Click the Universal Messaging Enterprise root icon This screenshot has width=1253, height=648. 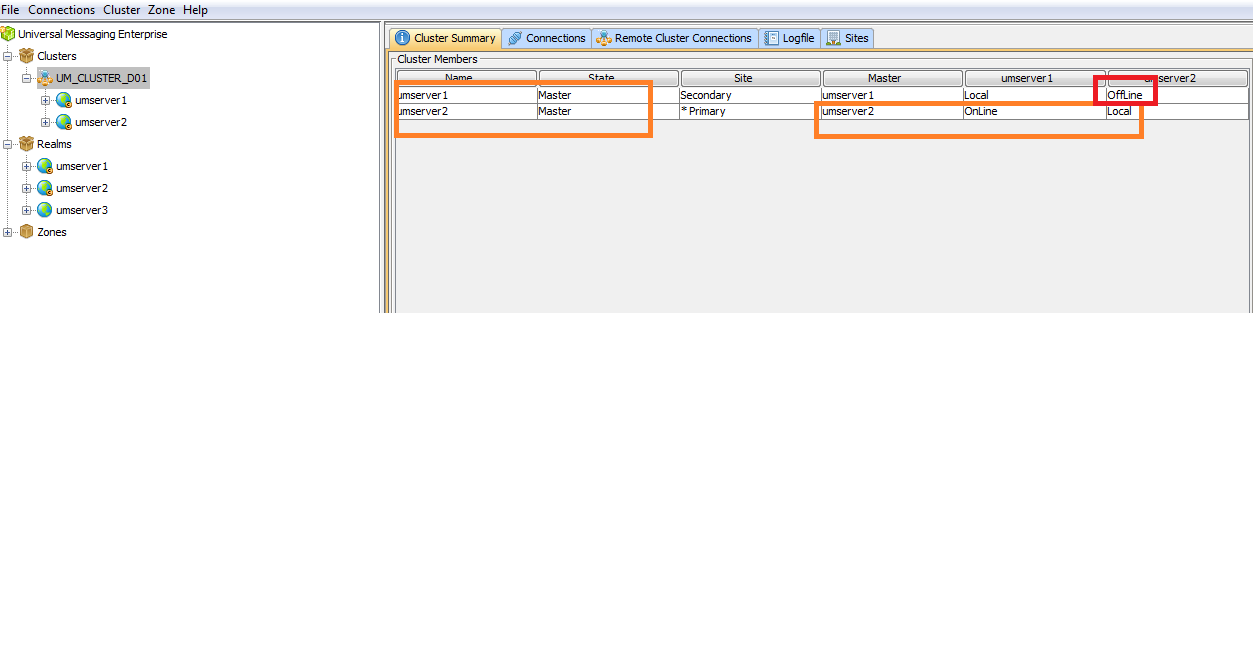pyautogui.click(x=8, y=34)
